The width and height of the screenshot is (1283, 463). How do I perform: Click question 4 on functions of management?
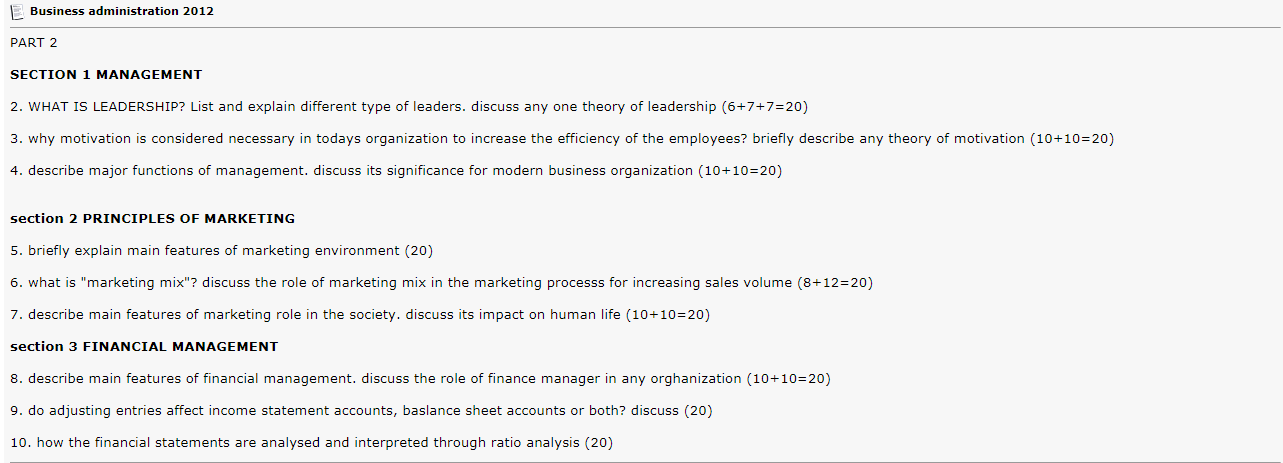pos(396,171)
